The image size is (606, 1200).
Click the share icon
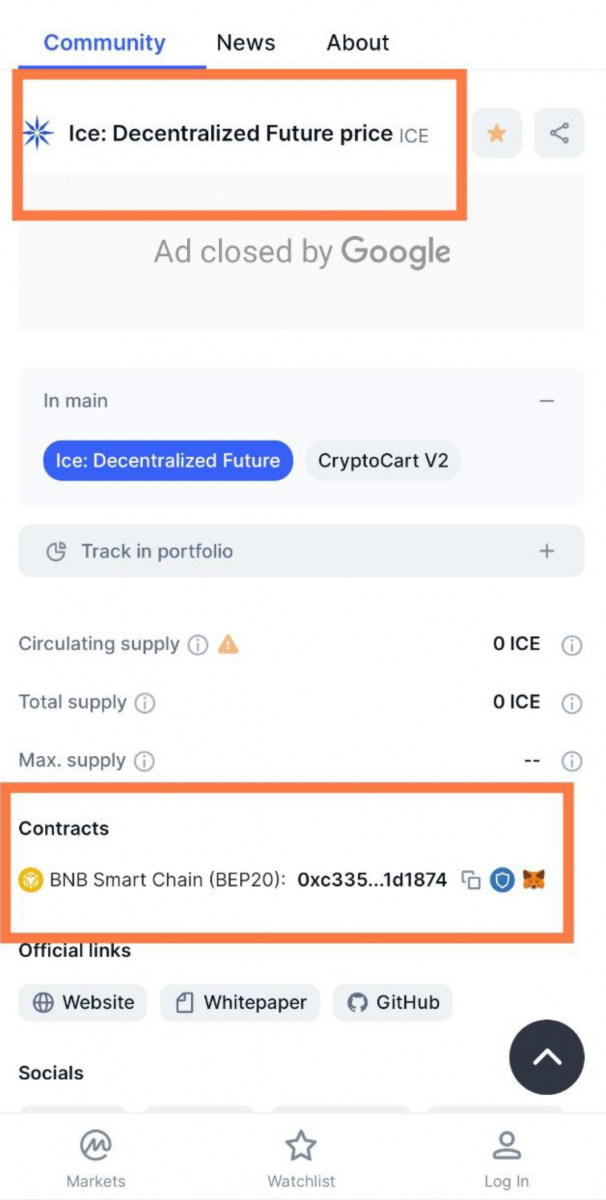559,133
